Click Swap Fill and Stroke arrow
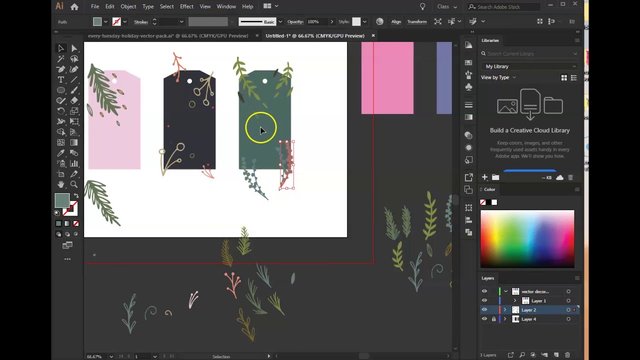This screenshot has width=640, height=360. [76, 196]
